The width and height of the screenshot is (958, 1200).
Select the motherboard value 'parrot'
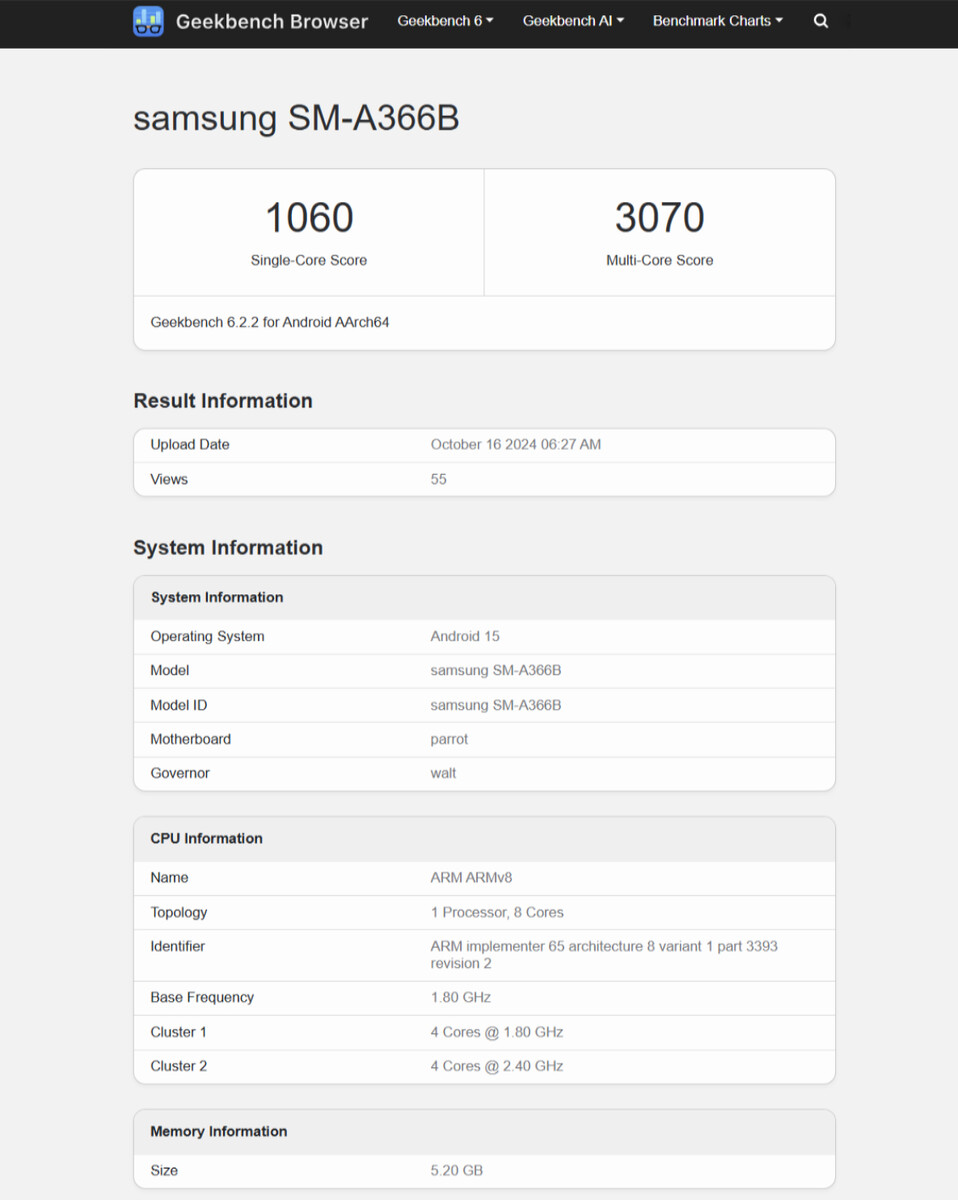pos(449,740)
